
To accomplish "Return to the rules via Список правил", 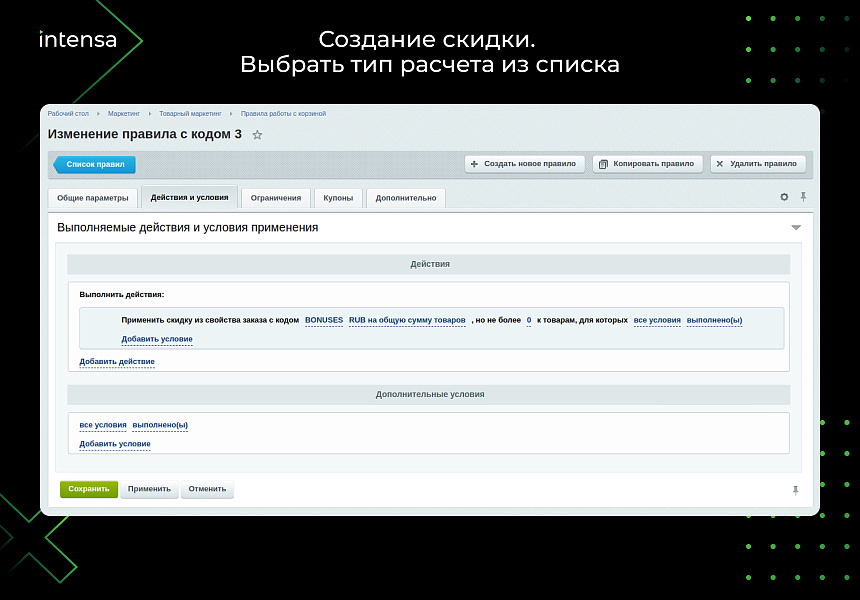I will coord(94,163).
